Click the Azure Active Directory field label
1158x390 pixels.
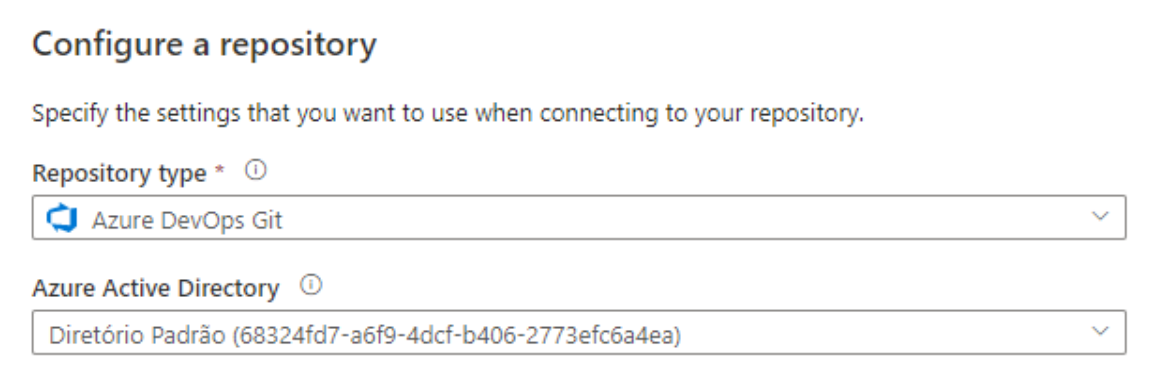(x=156, y=287)
